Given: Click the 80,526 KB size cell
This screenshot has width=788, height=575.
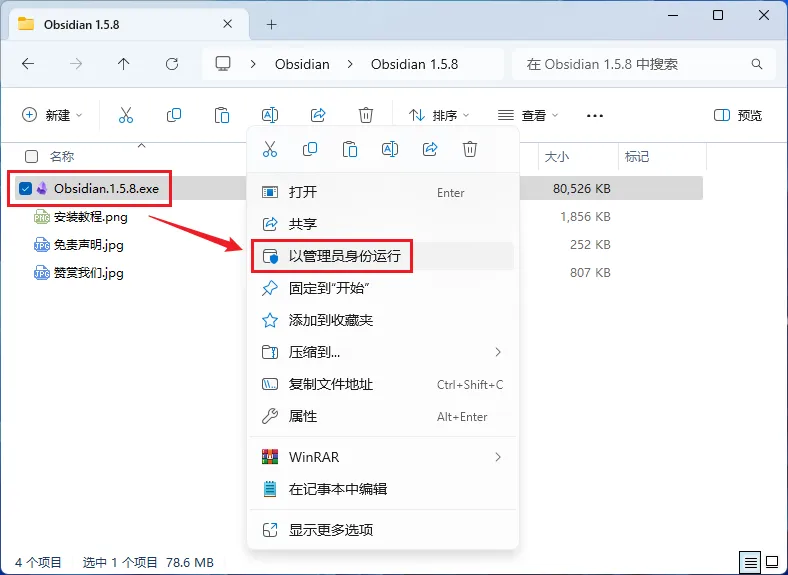Looking at the screenshot, I should 581,188.
